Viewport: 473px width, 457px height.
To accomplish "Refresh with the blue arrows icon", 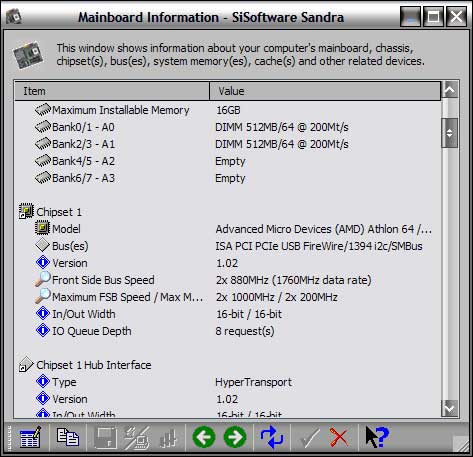I will (272, 437).
